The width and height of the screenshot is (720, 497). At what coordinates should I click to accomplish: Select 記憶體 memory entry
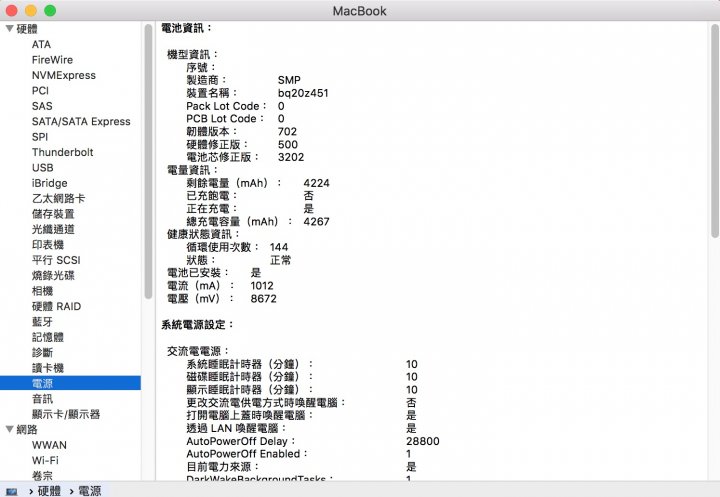coord(48,337)
